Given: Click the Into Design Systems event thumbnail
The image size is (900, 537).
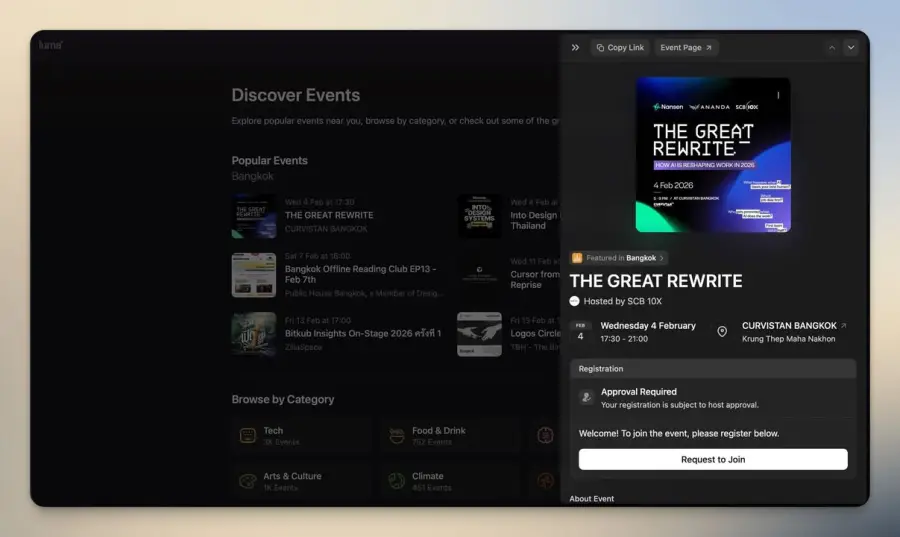Looking at the screenshot, I should 479,216.
